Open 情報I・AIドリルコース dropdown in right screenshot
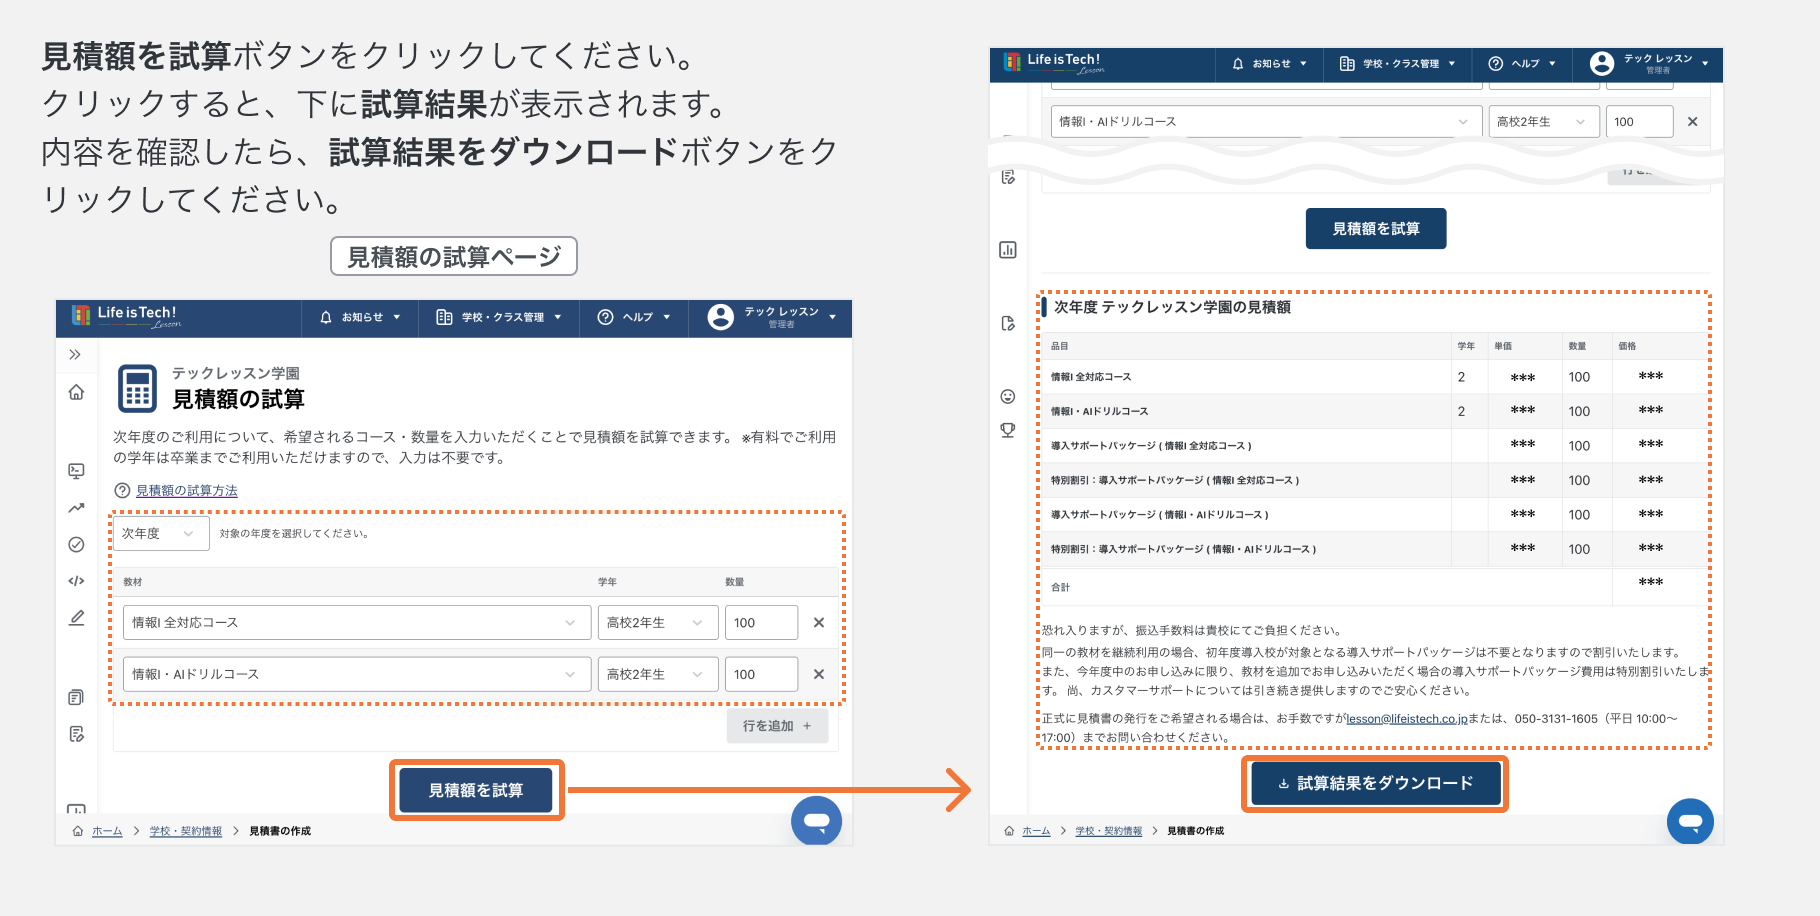Image resolution: width=1820 pixels, height=916 pixels. [1266, 121]
